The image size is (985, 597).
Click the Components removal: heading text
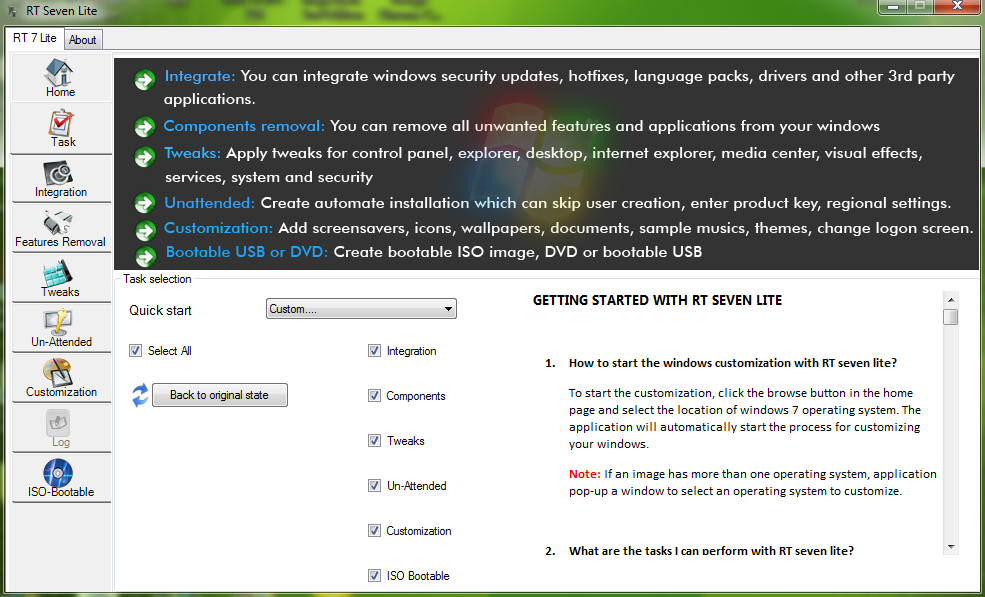point(244,126)
